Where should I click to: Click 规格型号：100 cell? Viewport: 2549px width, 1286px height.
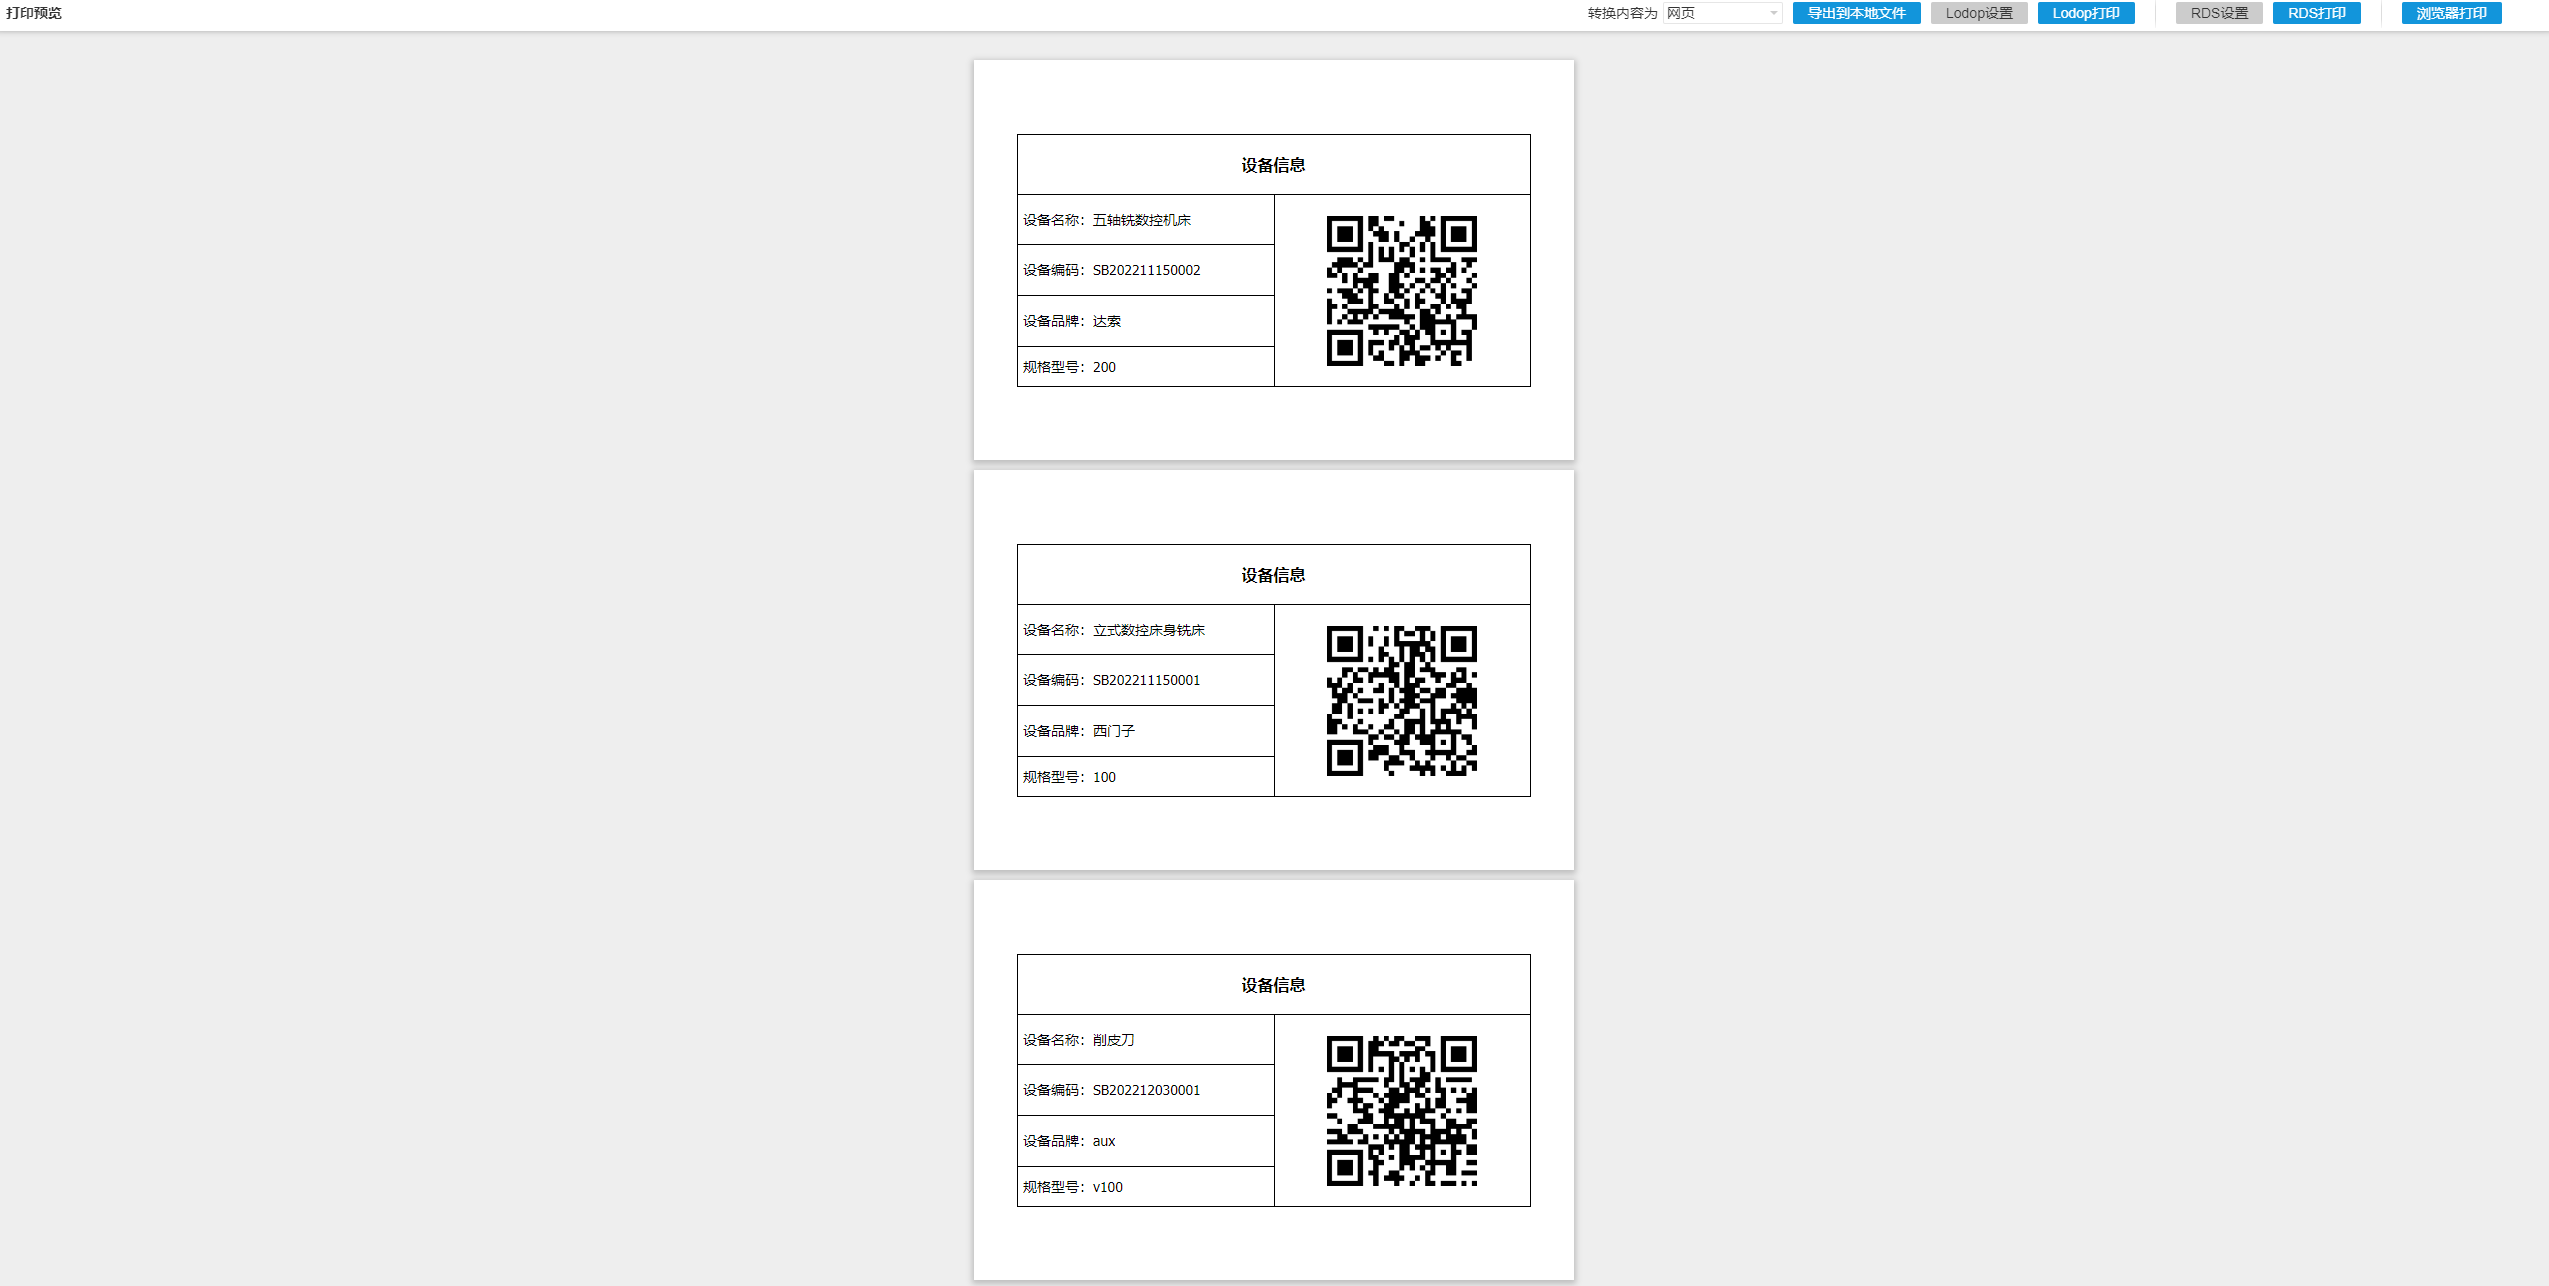[1146, 777]
